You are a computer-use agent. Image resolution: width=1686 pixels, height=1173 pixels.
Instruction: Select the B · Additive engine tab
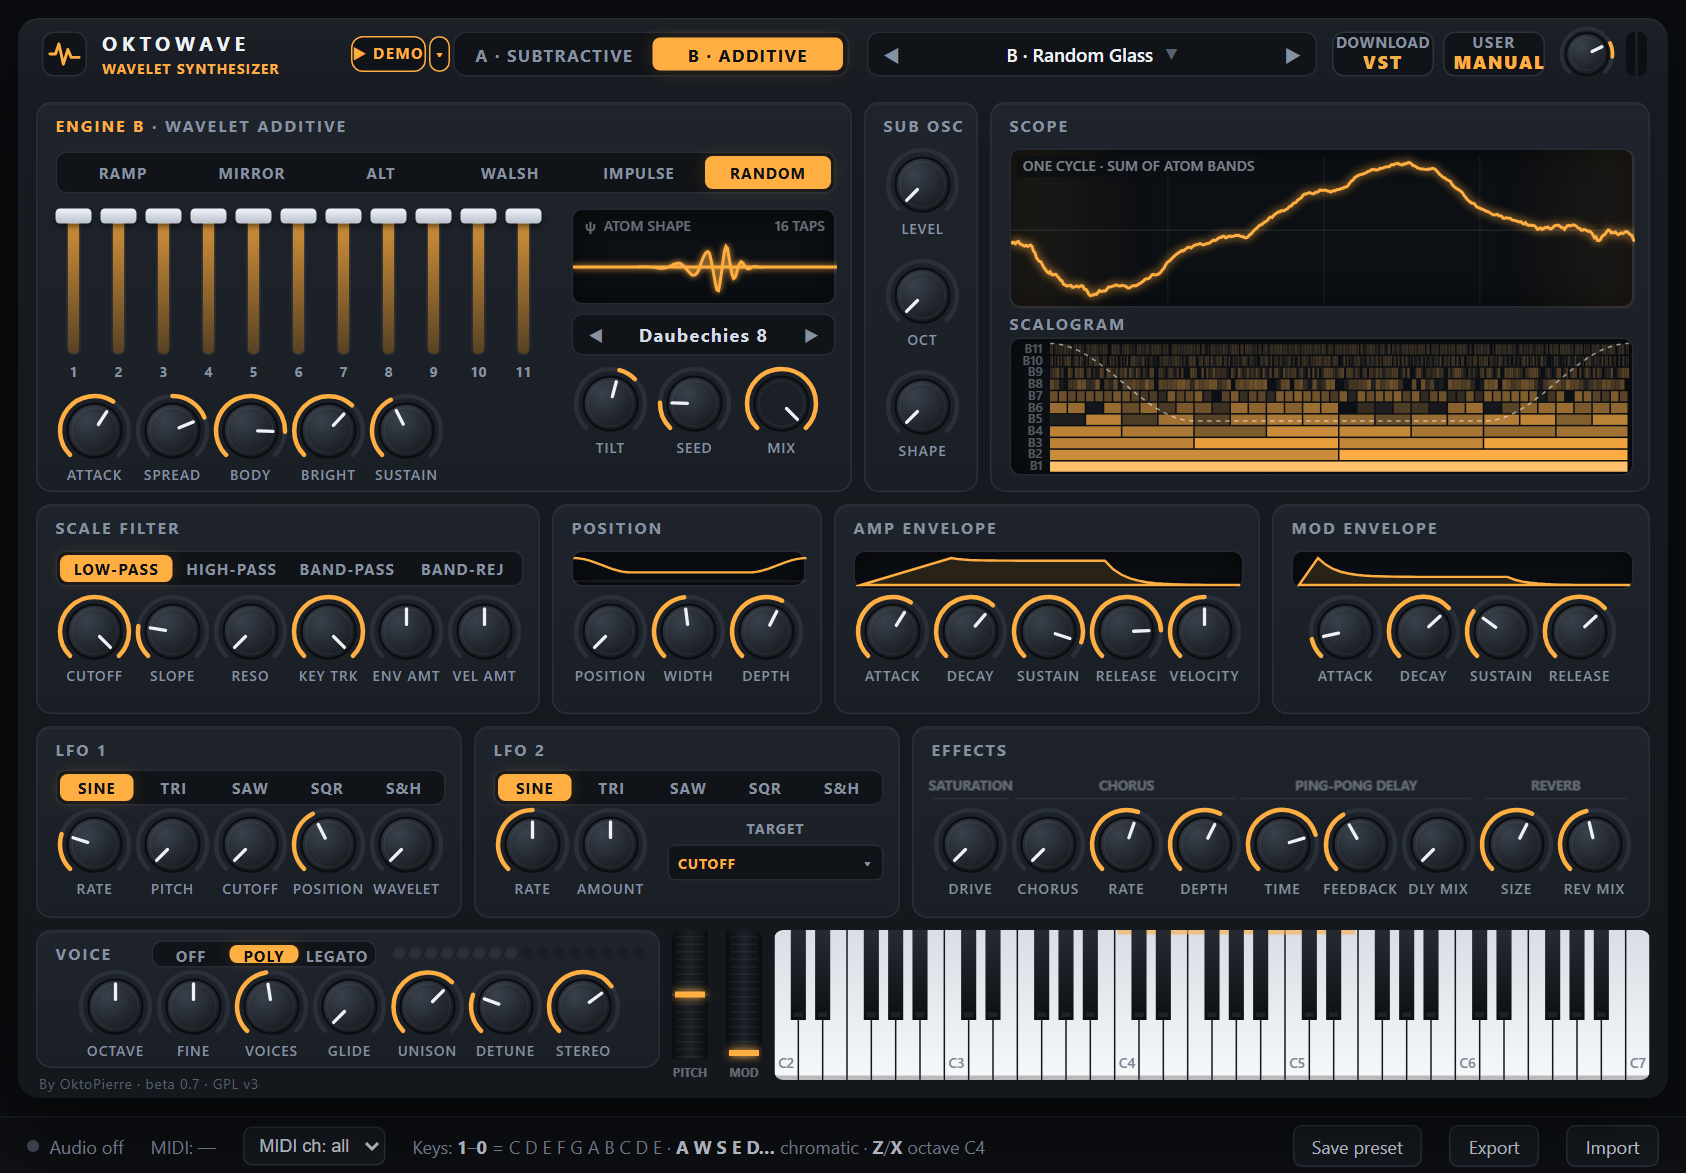(x=748, y=55)
